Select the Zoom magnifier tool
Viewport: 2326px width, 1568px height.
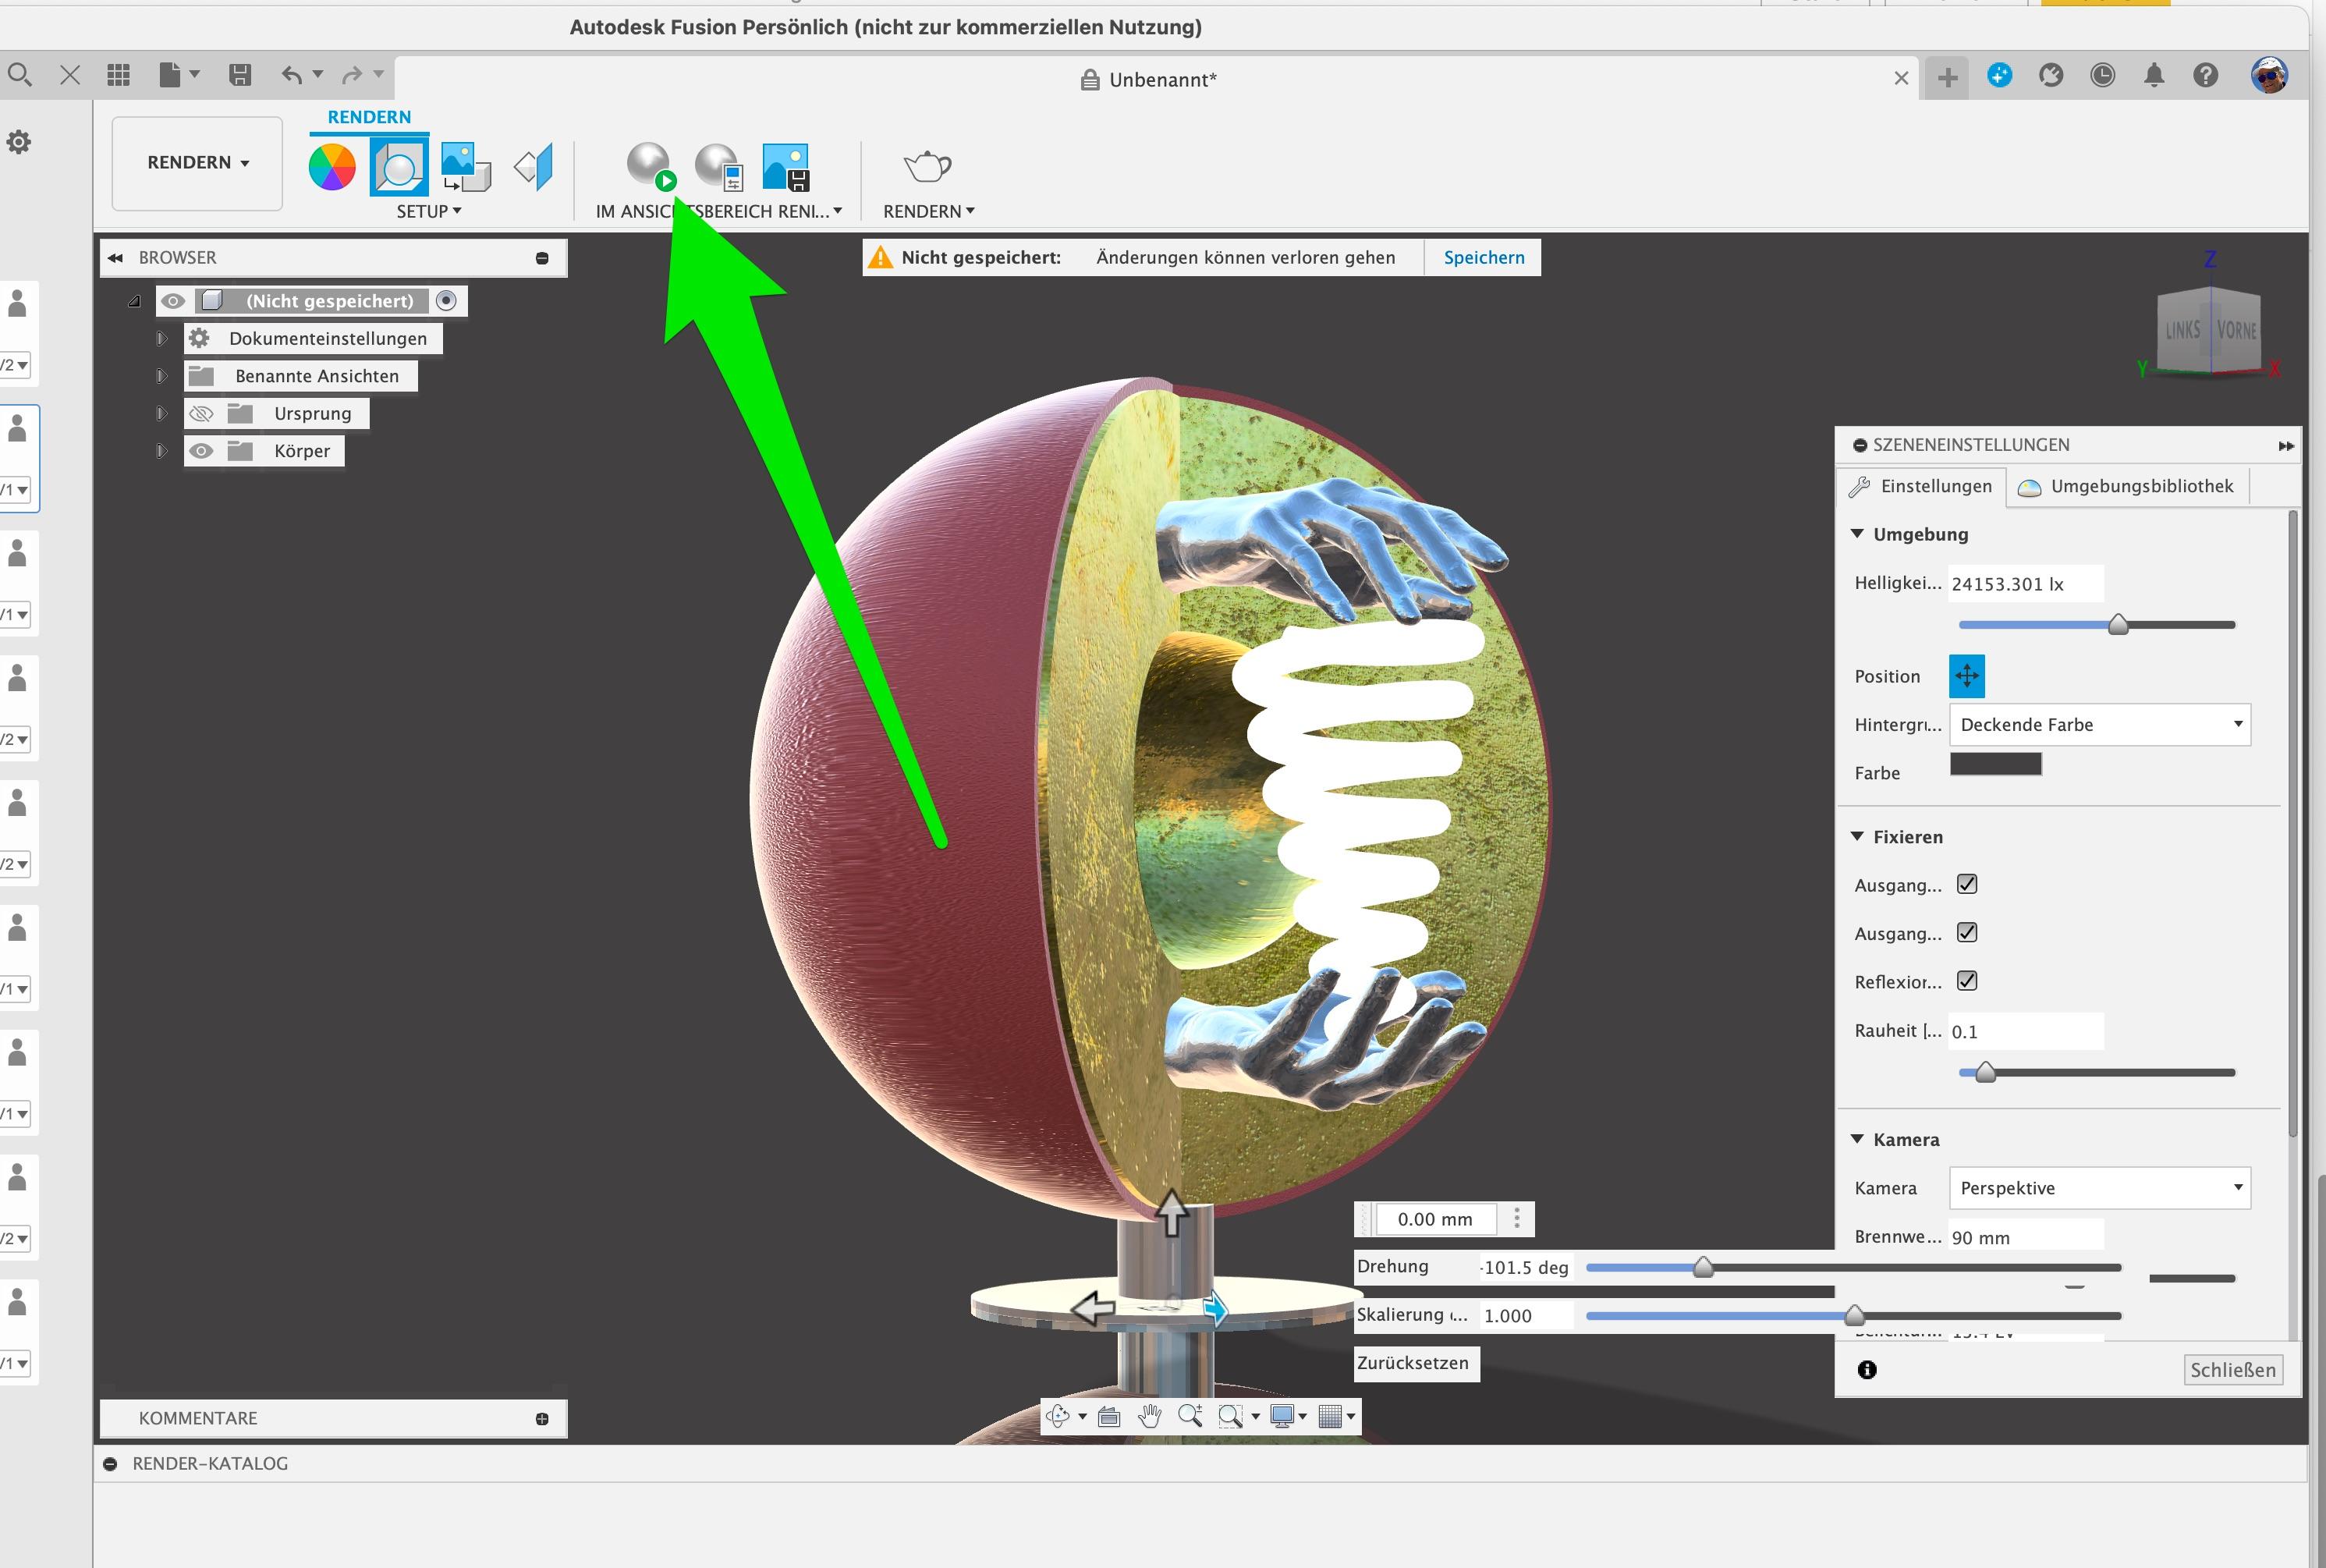point(1190,1416)
